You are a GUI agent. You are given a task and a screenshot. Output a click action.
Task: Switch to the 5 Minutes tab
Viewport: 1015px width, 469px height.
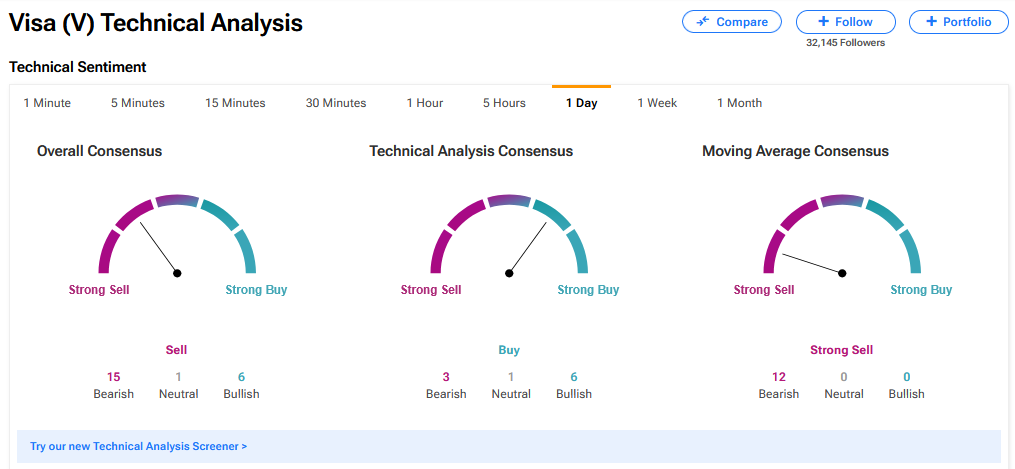point(138,103)
